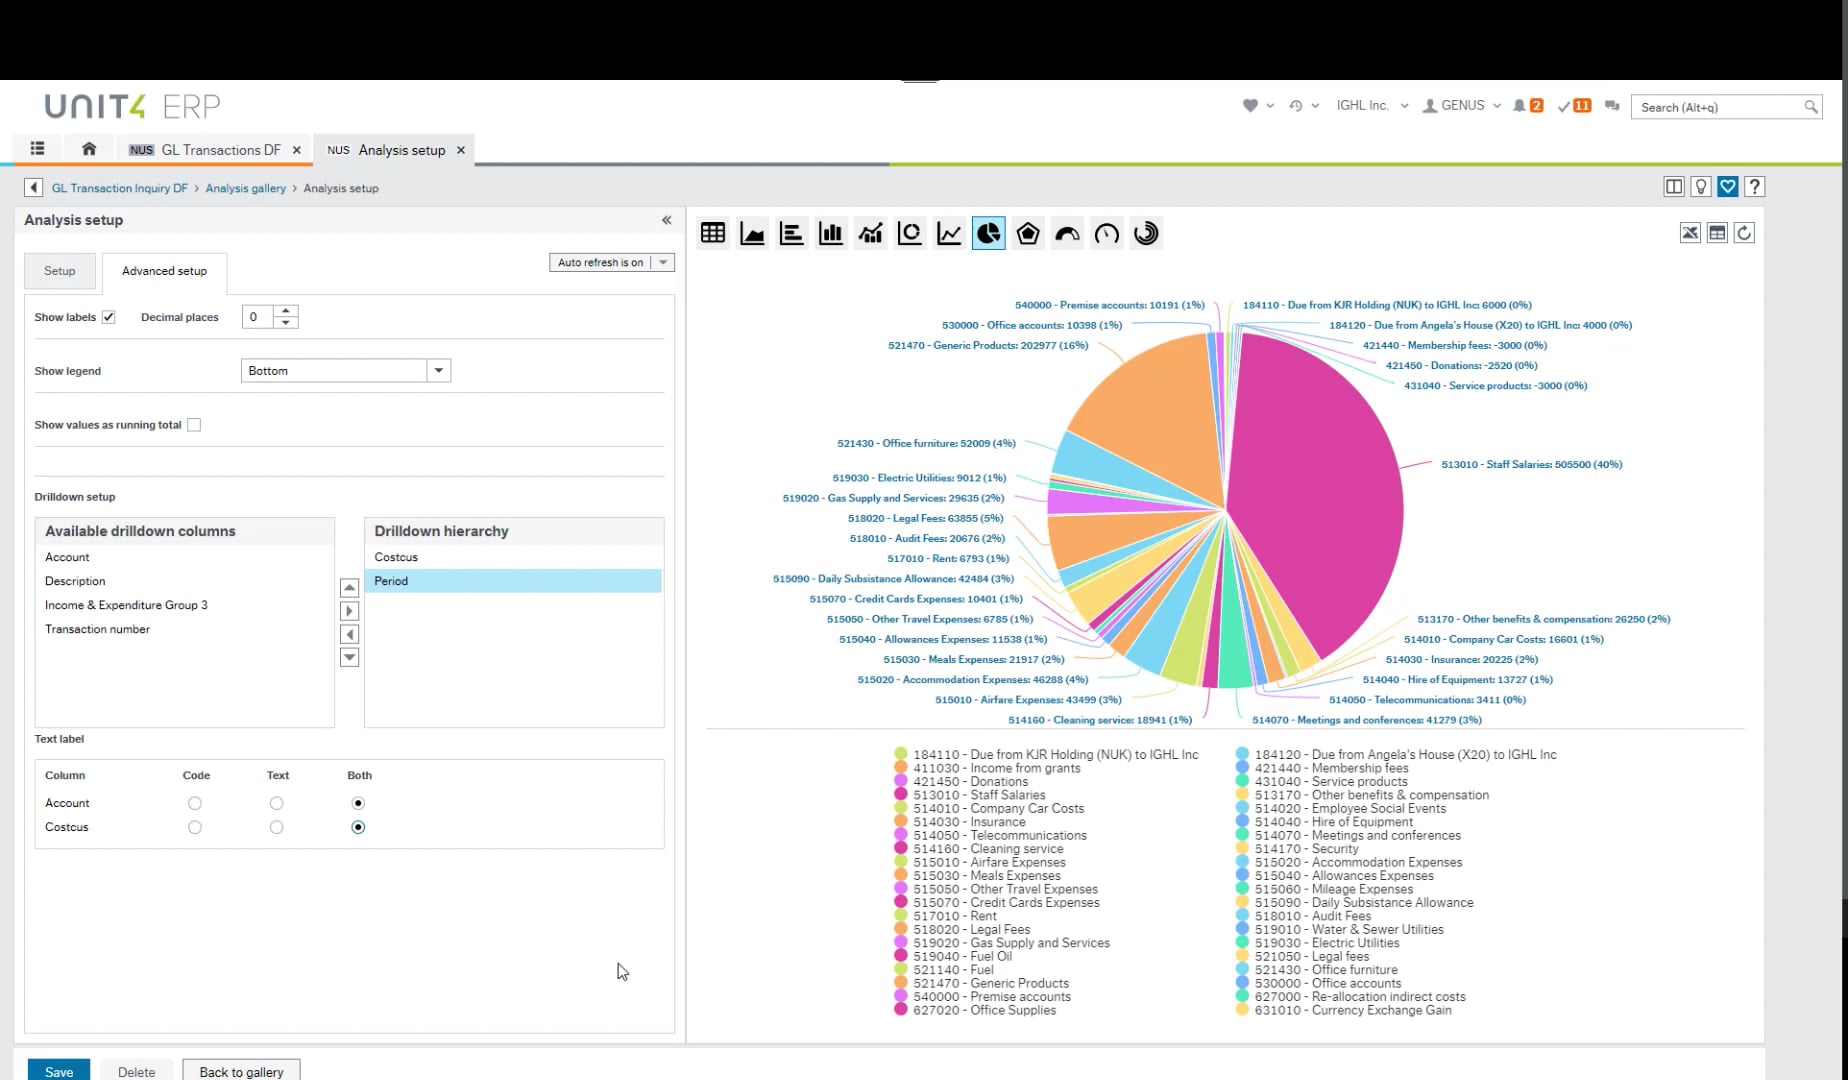Click the Search (Alt+q) field
1848x1080 pixels.
pyautogui.click(x=1725, y=107)
